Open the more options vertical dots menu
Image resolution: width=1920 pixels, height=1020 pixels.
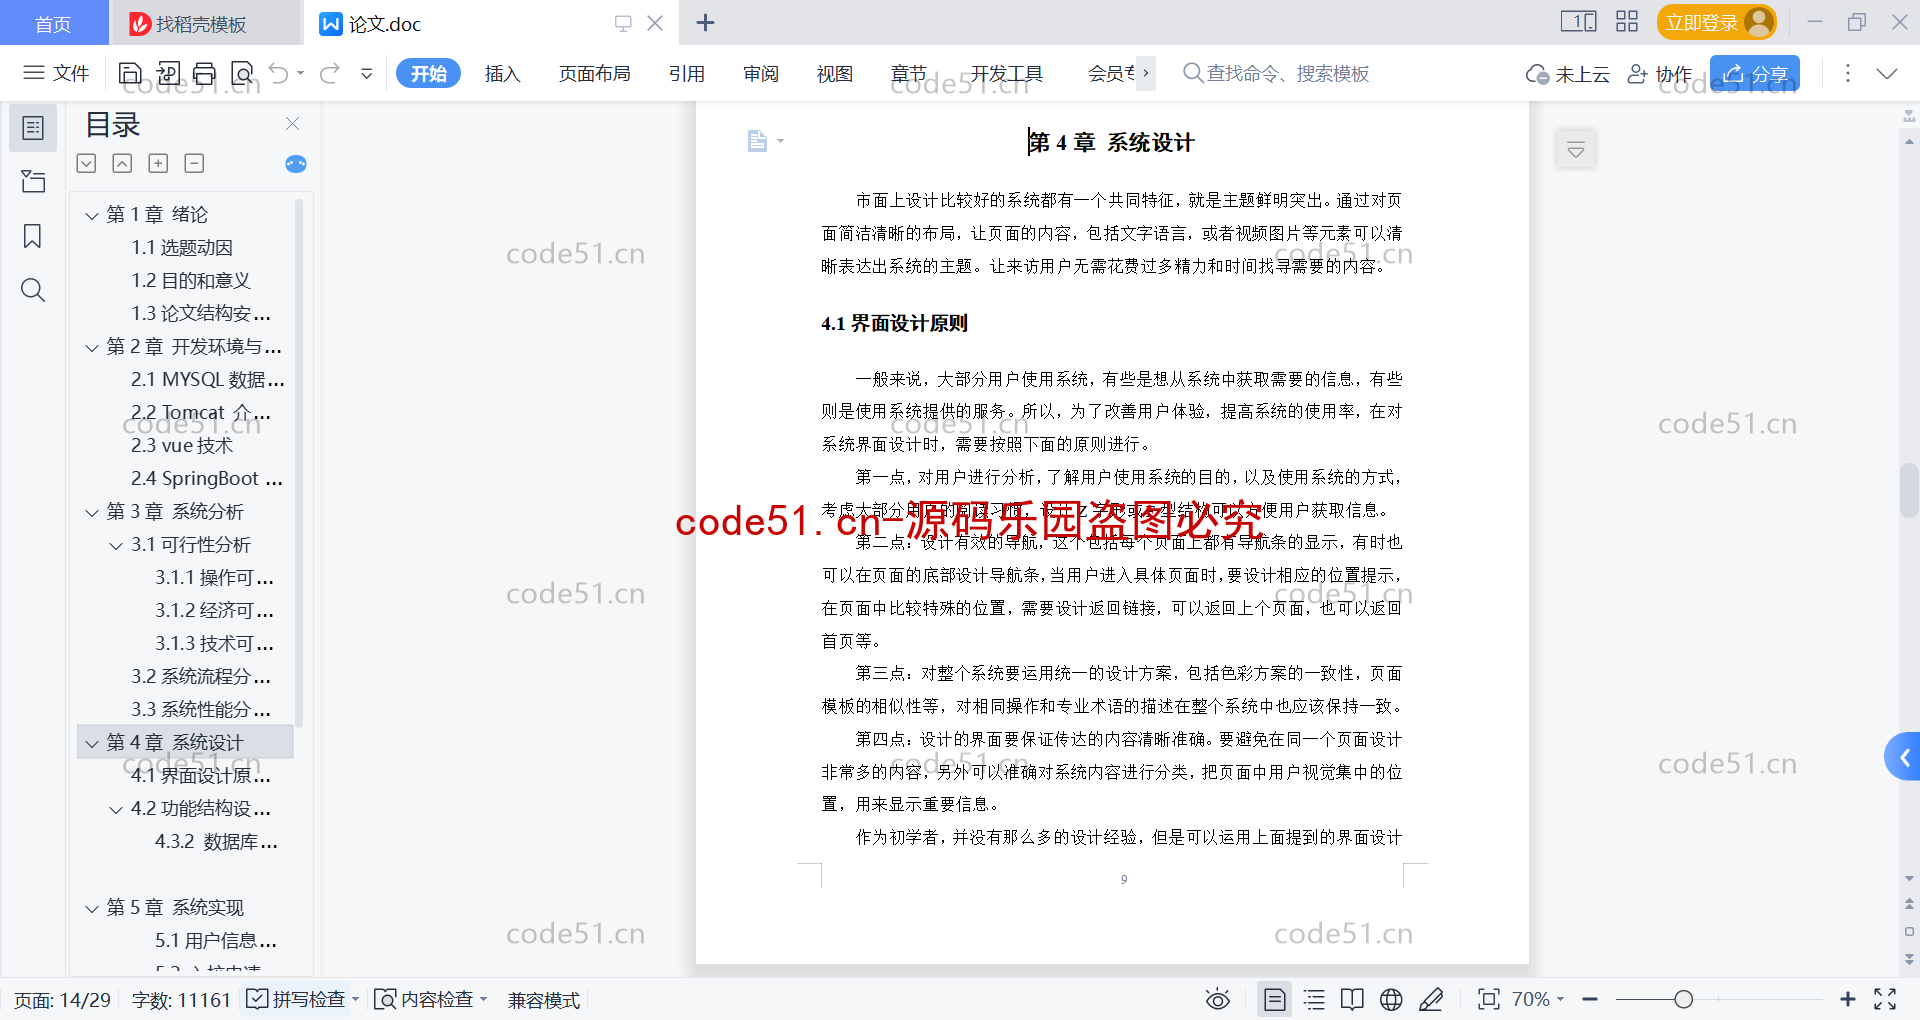[1847, 73]
